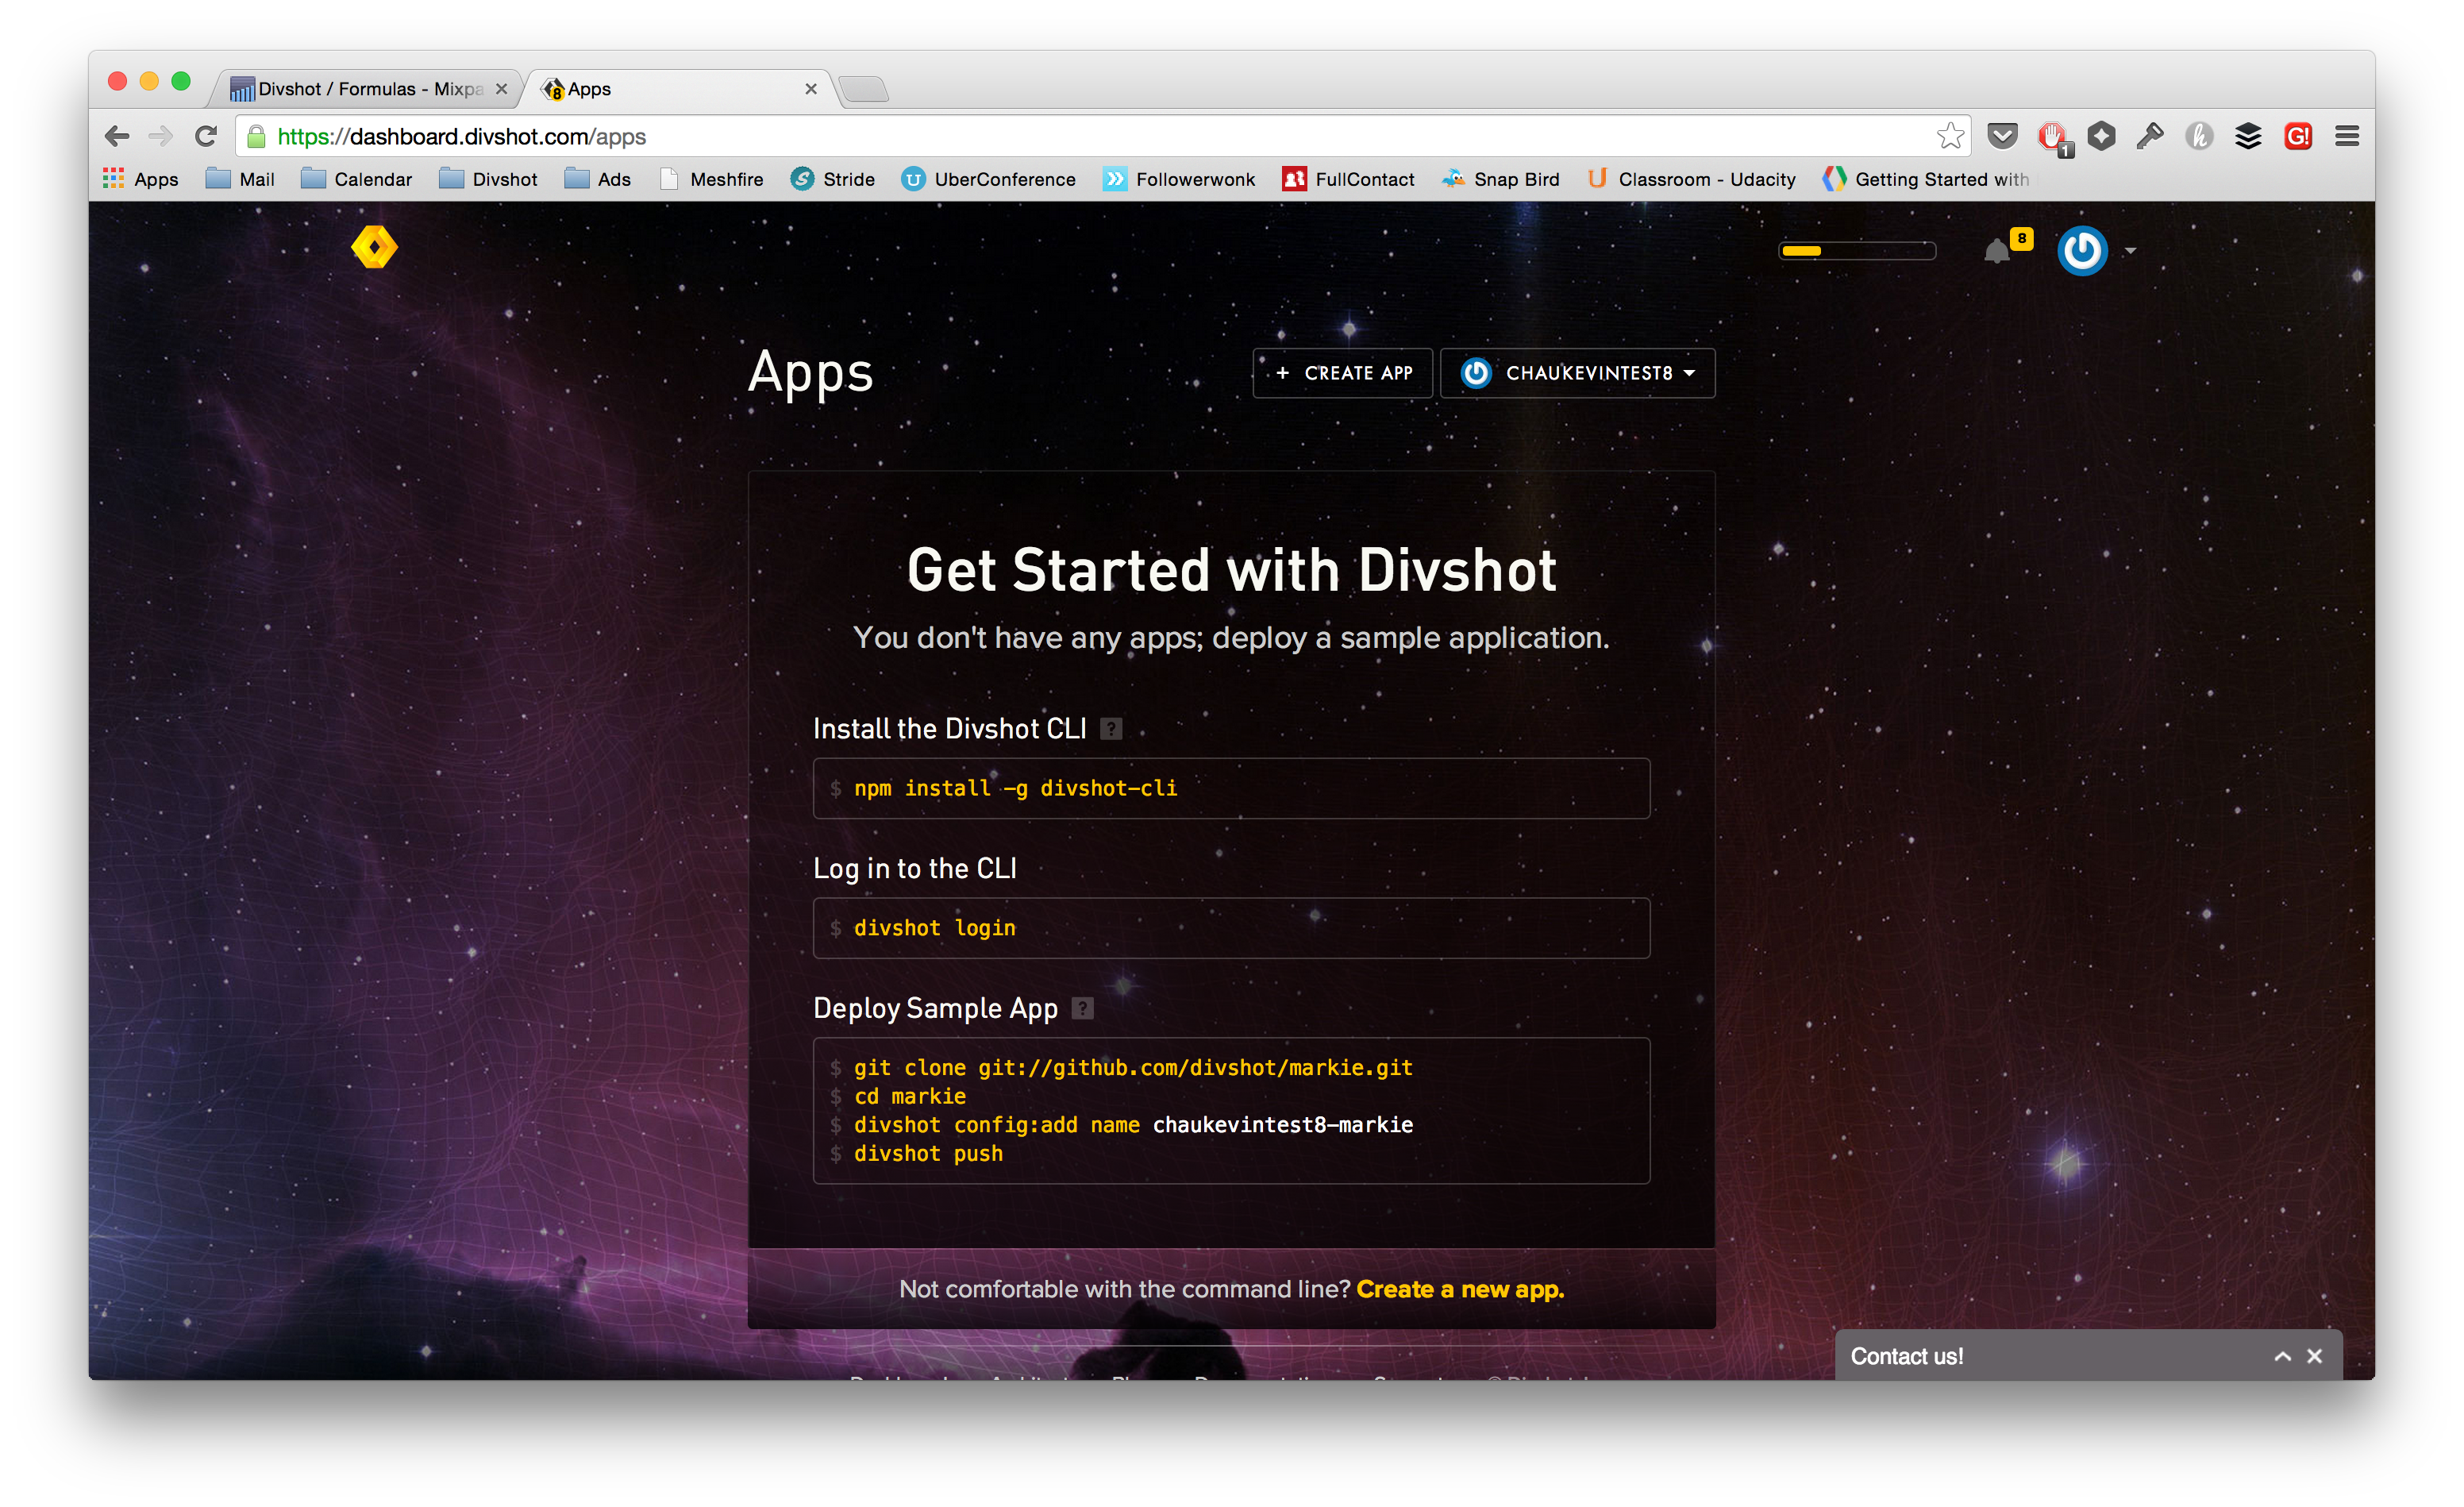Bookmark page with the star icon
Screen dimensions: 2464x1507
click(x=1950, y=136)
